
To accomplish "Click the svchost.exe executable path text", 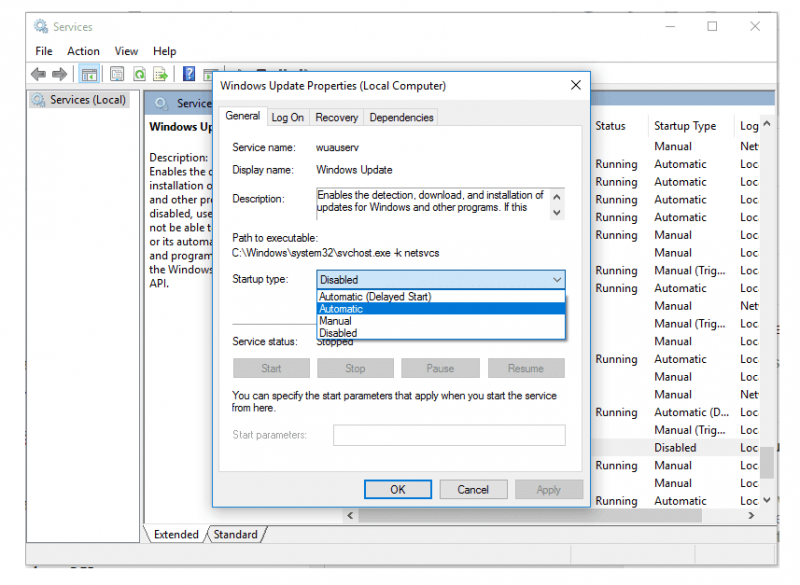I will [x=335, y=253].
